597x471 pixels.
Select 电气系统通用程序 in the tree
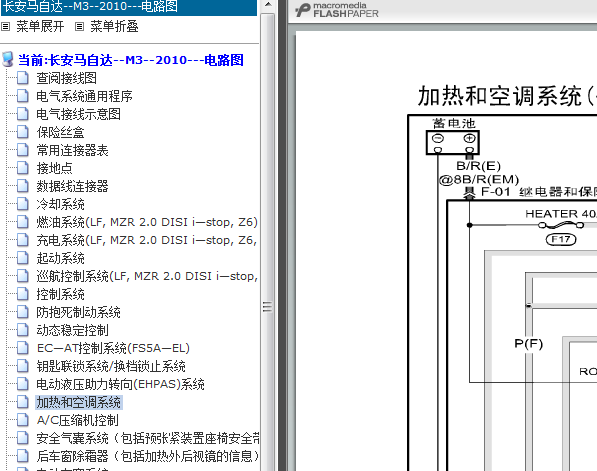tap(84, 96)
